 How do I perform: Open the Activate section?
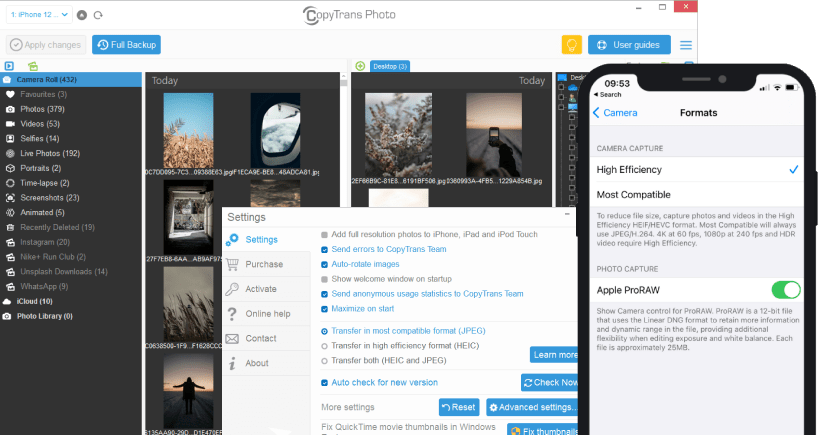point(267,289)
